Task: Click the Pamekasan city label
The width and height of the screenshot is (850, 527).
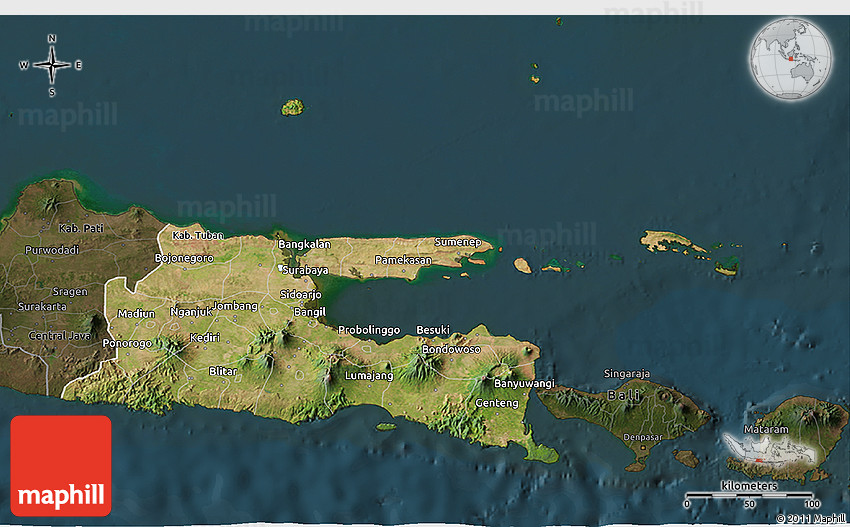Action: click(403, 260)
